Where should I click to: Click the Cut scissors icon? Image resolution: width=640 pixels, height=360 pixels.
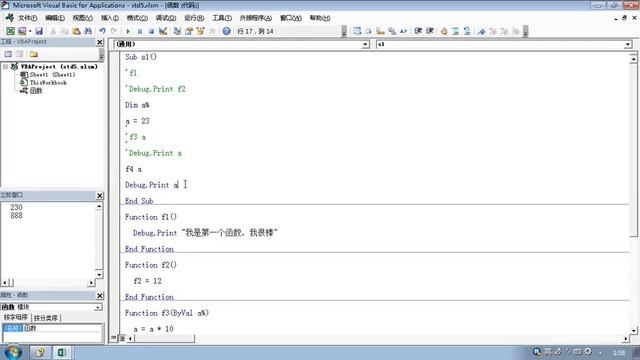(x=53, y=31)
